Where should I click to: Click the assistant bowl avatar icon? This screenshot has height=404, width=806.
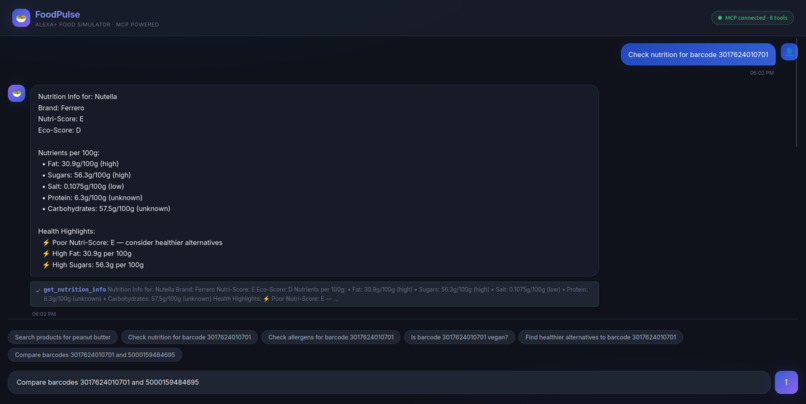pyautogui.click(x=16, y=94)
